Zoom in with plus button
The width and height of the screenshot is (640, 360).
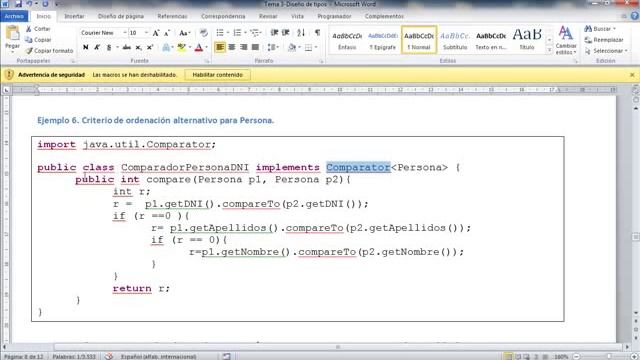tap(634, 356)
